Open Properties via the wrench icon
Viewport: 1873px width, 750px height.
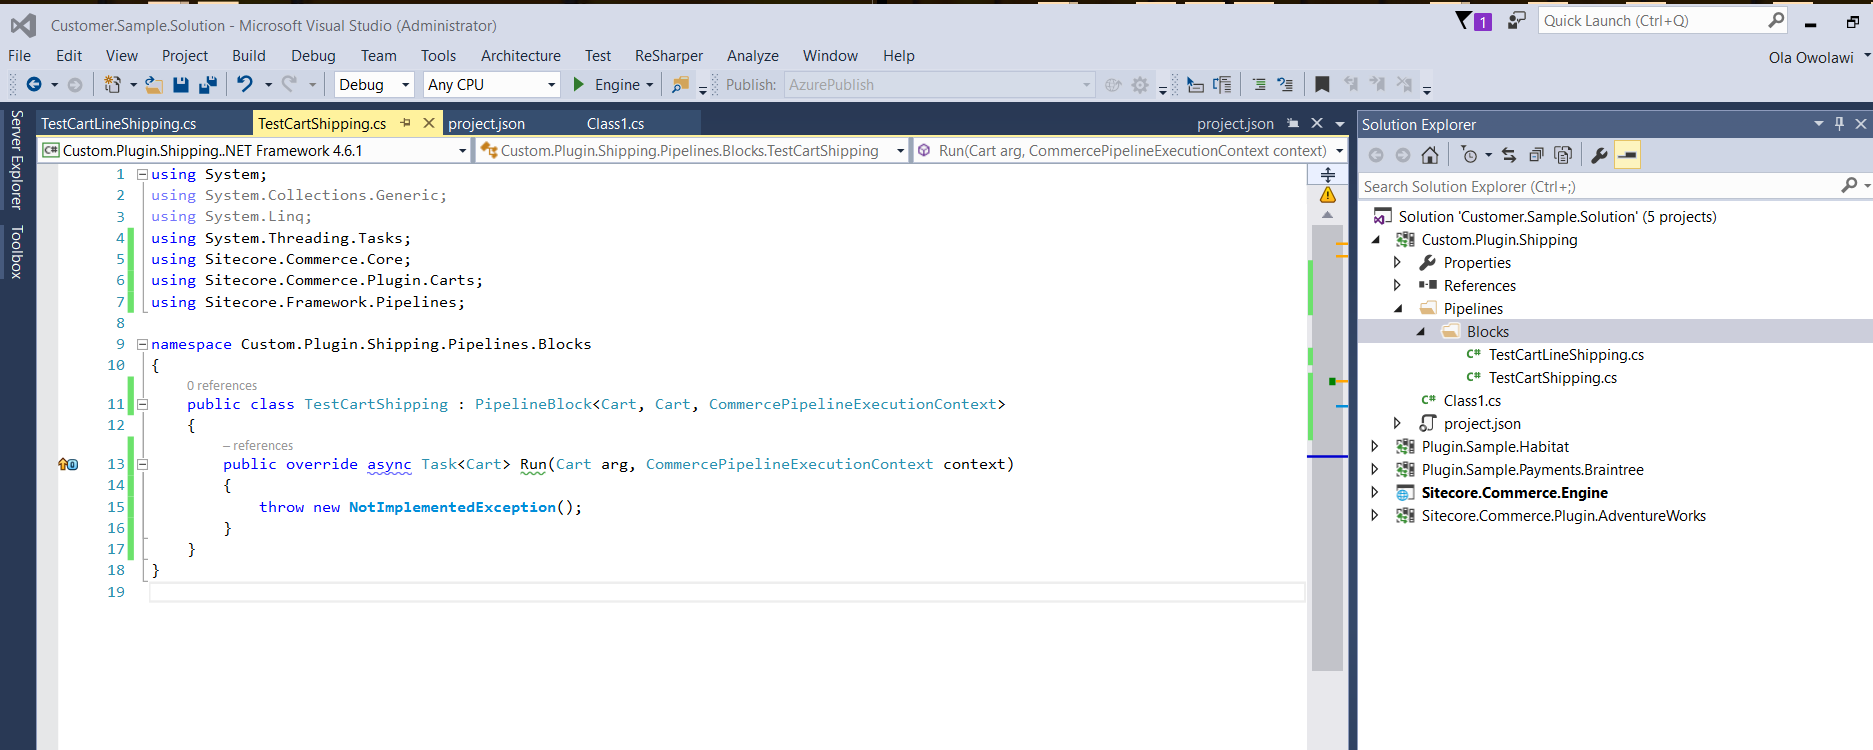1599,155
